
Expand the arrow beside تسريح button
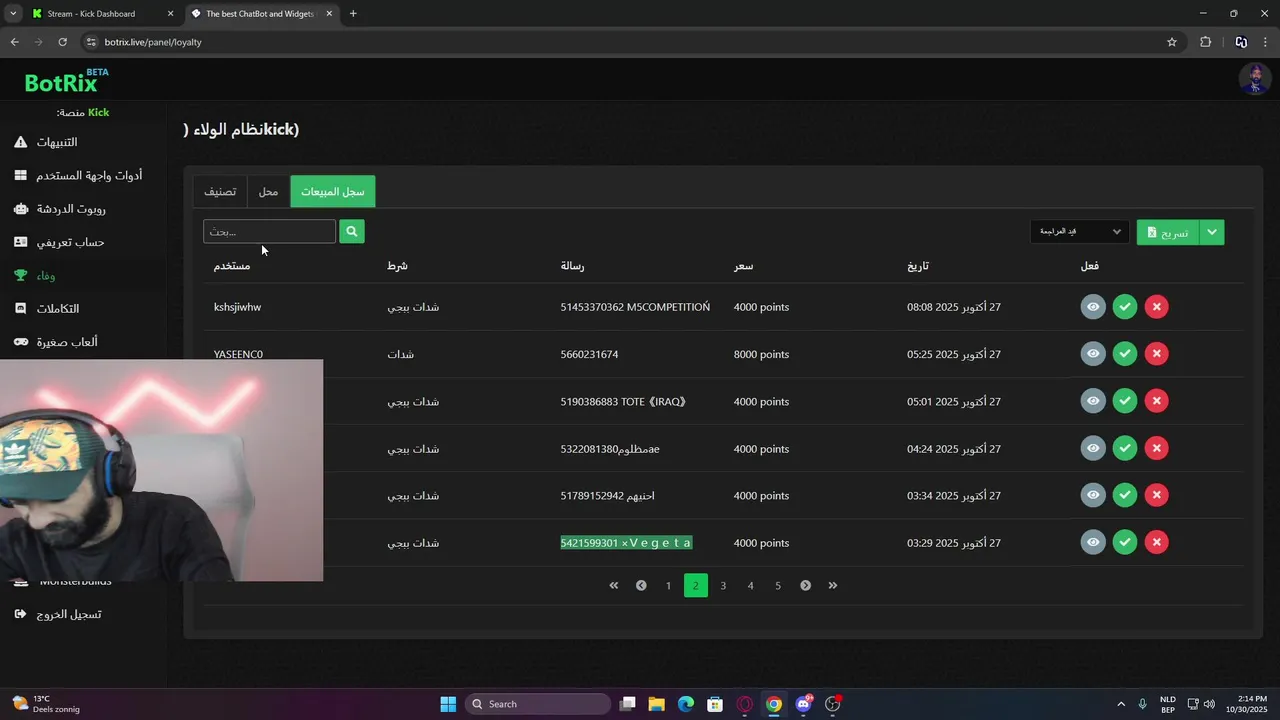pyautogui.click(x=1212, y=232)
